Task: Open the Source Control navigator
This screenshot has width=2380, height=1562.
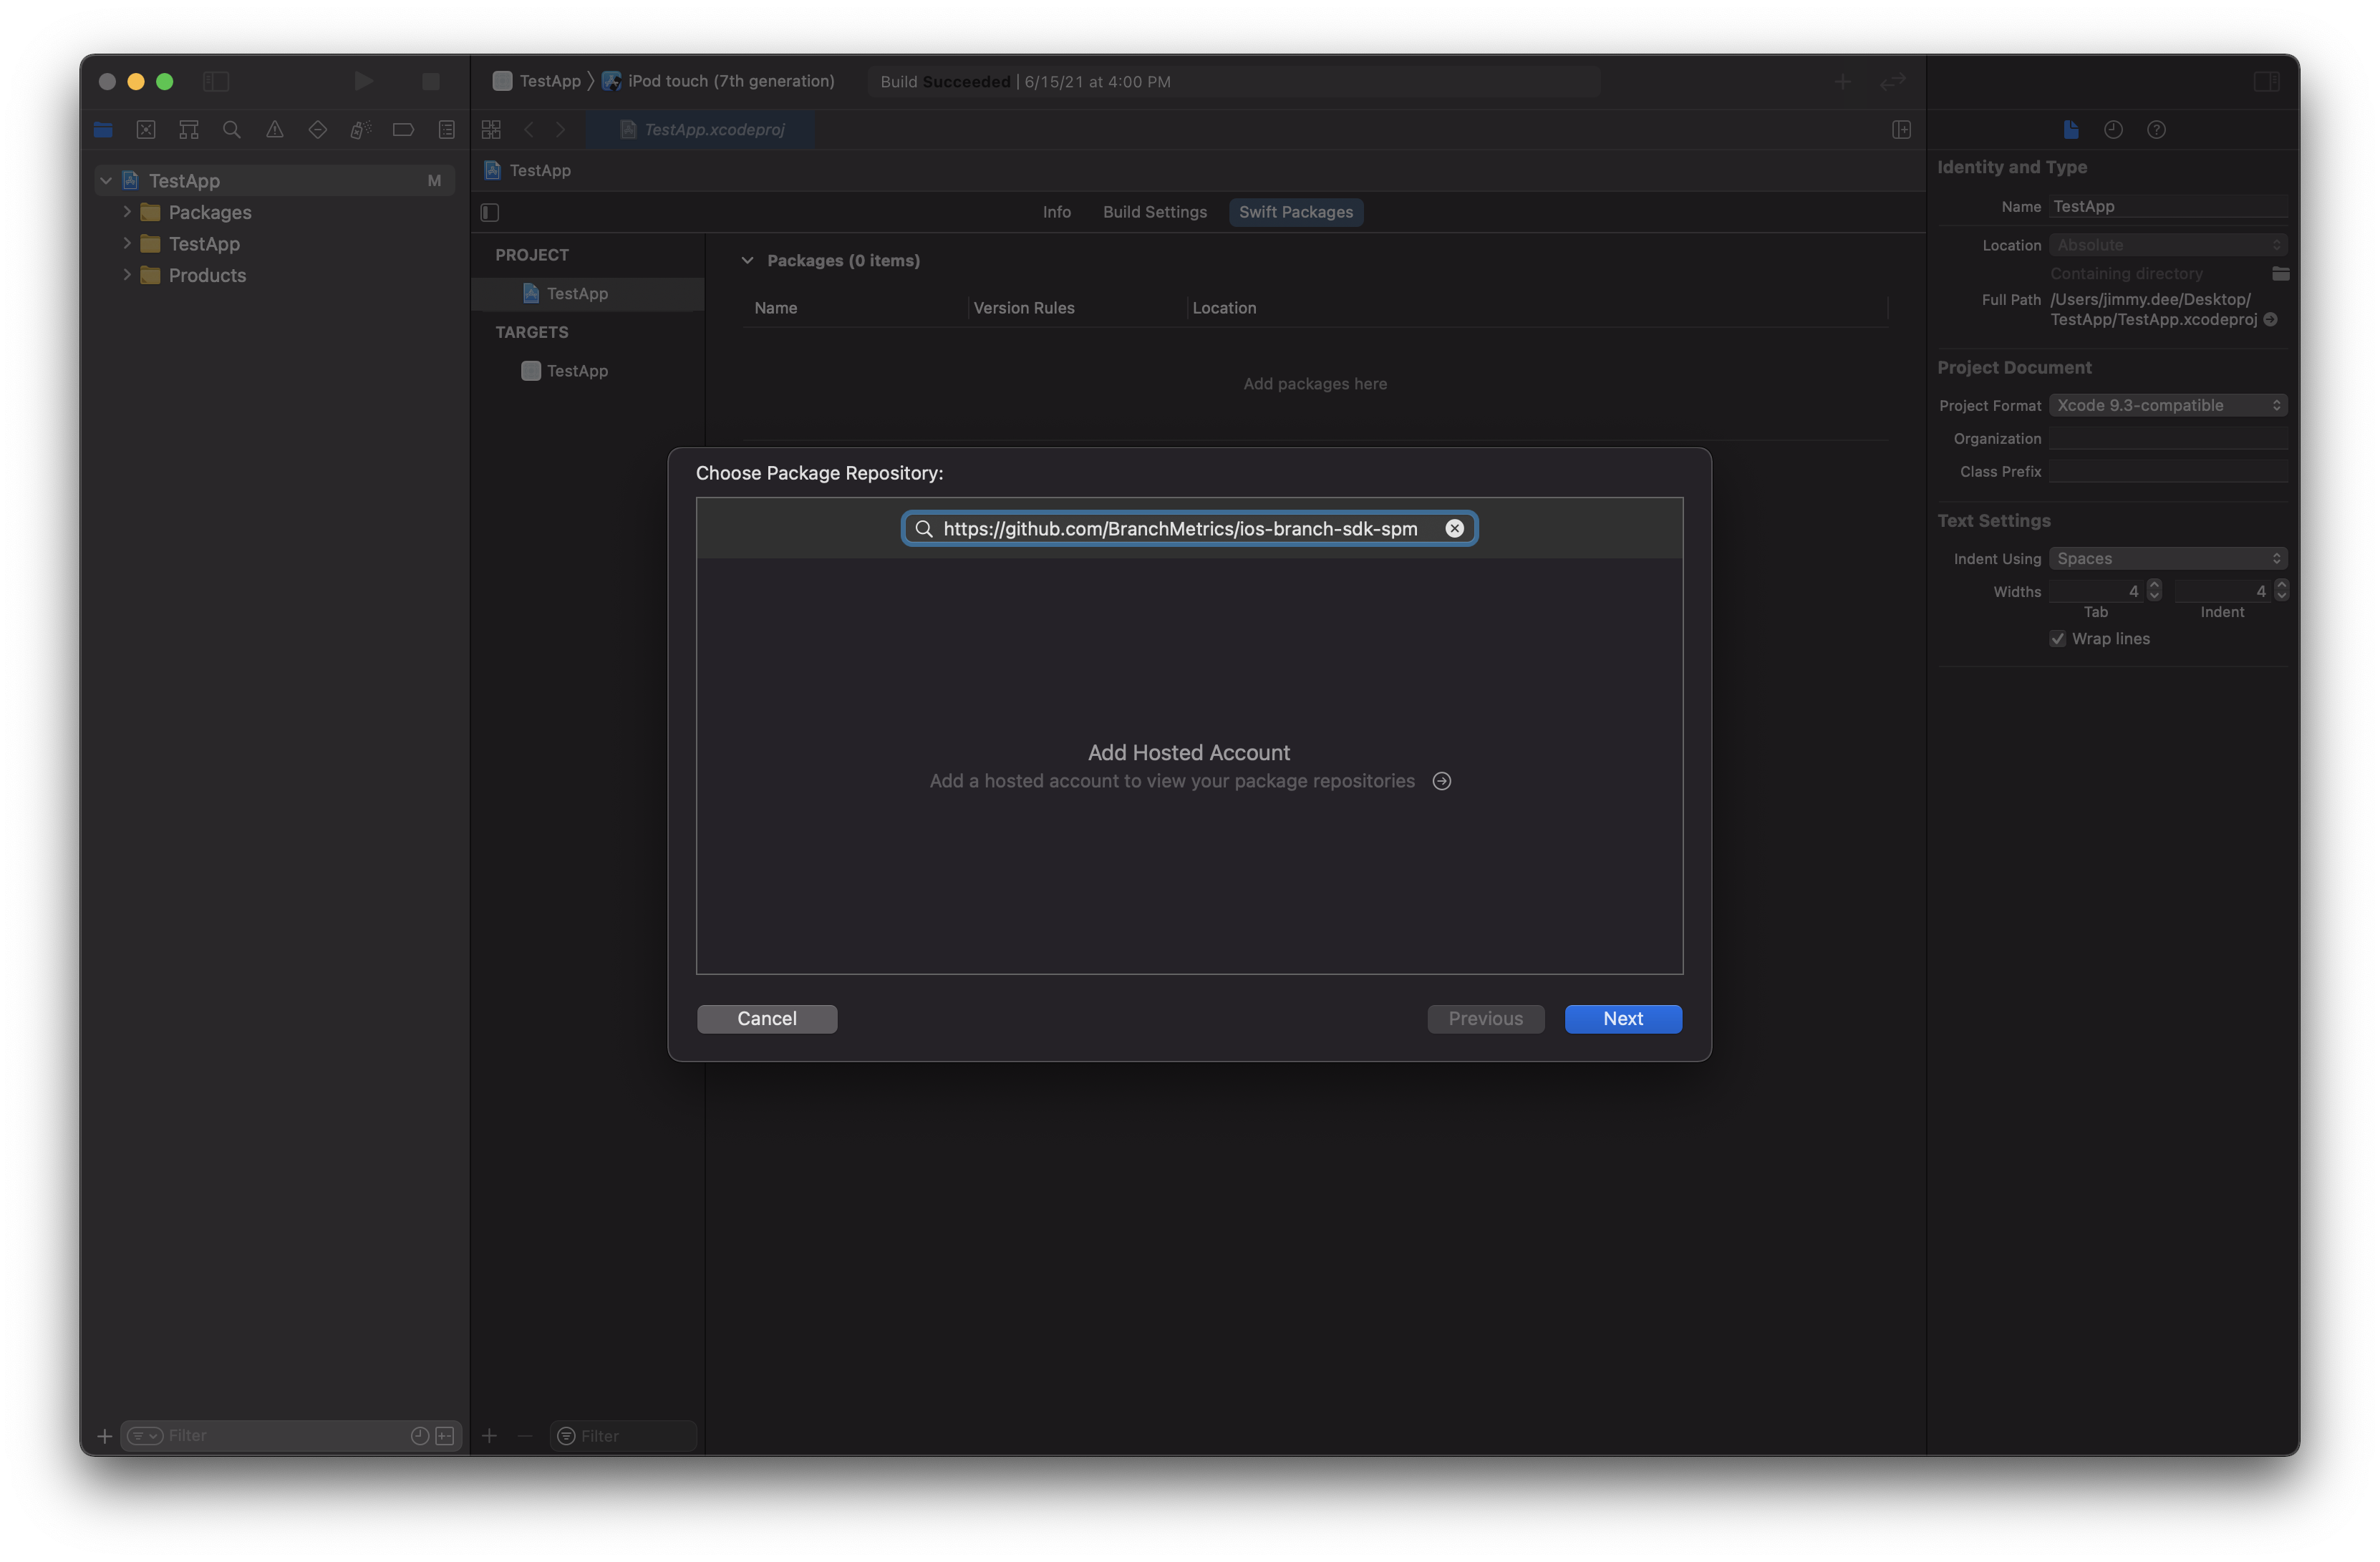Action: [146, 130]
